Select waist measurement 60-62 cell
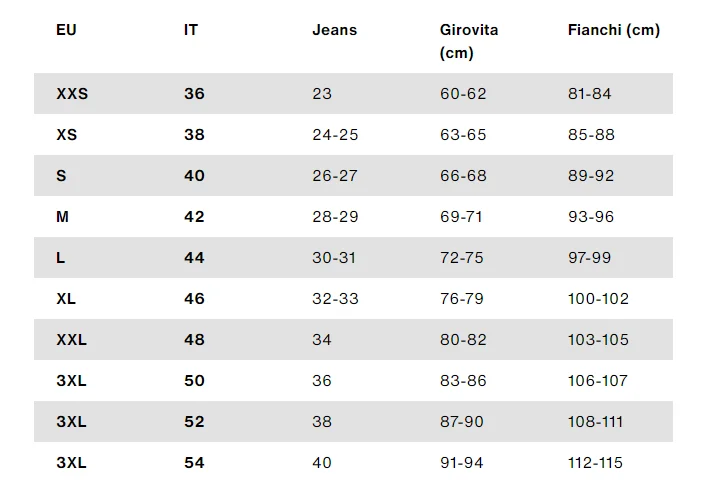 click(x=463, y=94)
